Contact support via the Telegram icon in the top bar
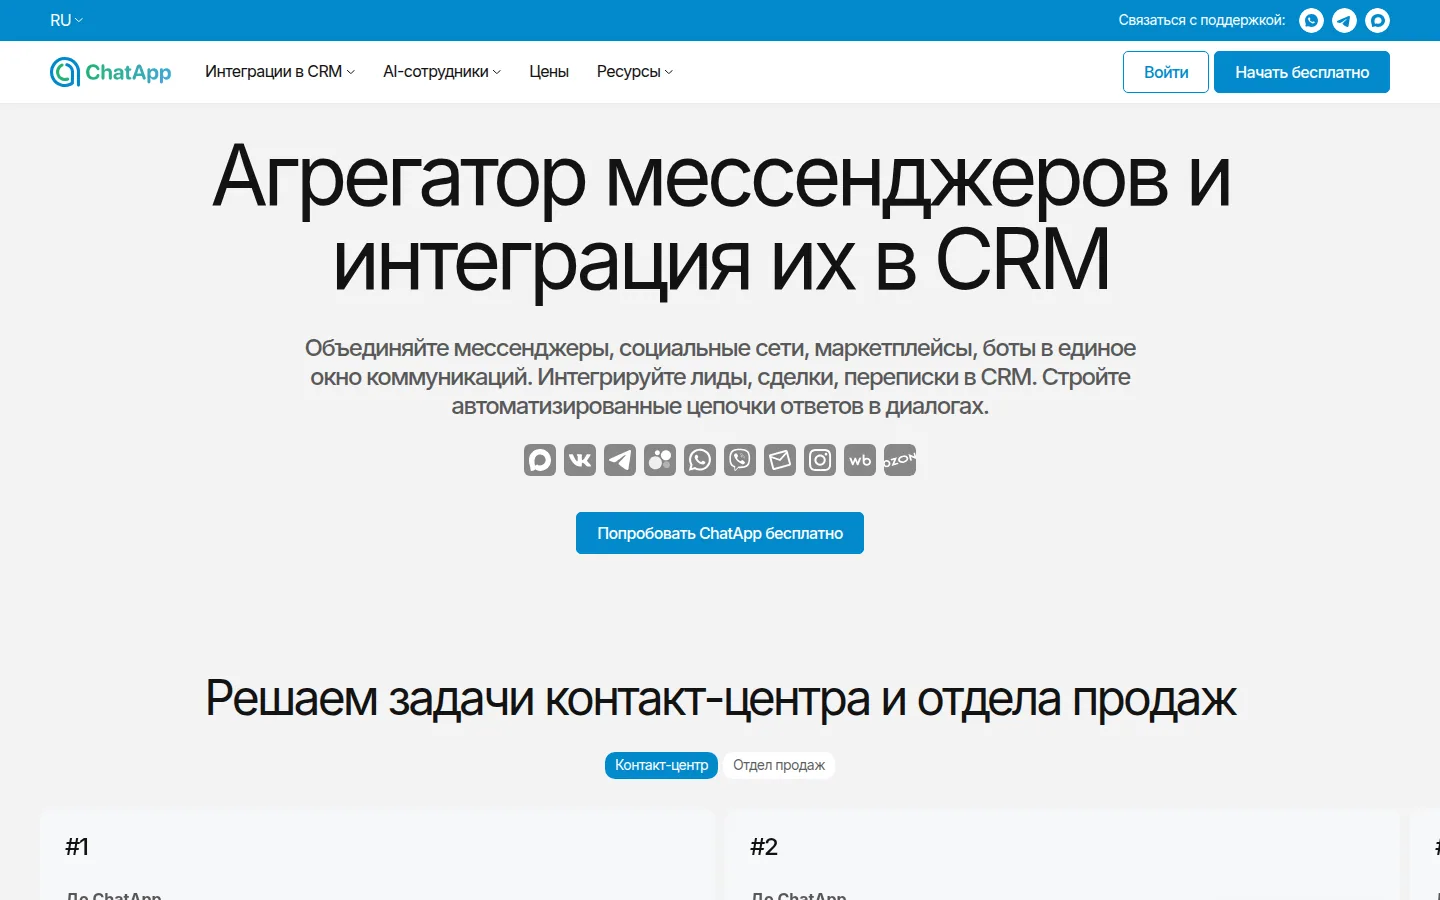Image resolution: width=1440 pixels, height=900 pixels. [1344, 20]
